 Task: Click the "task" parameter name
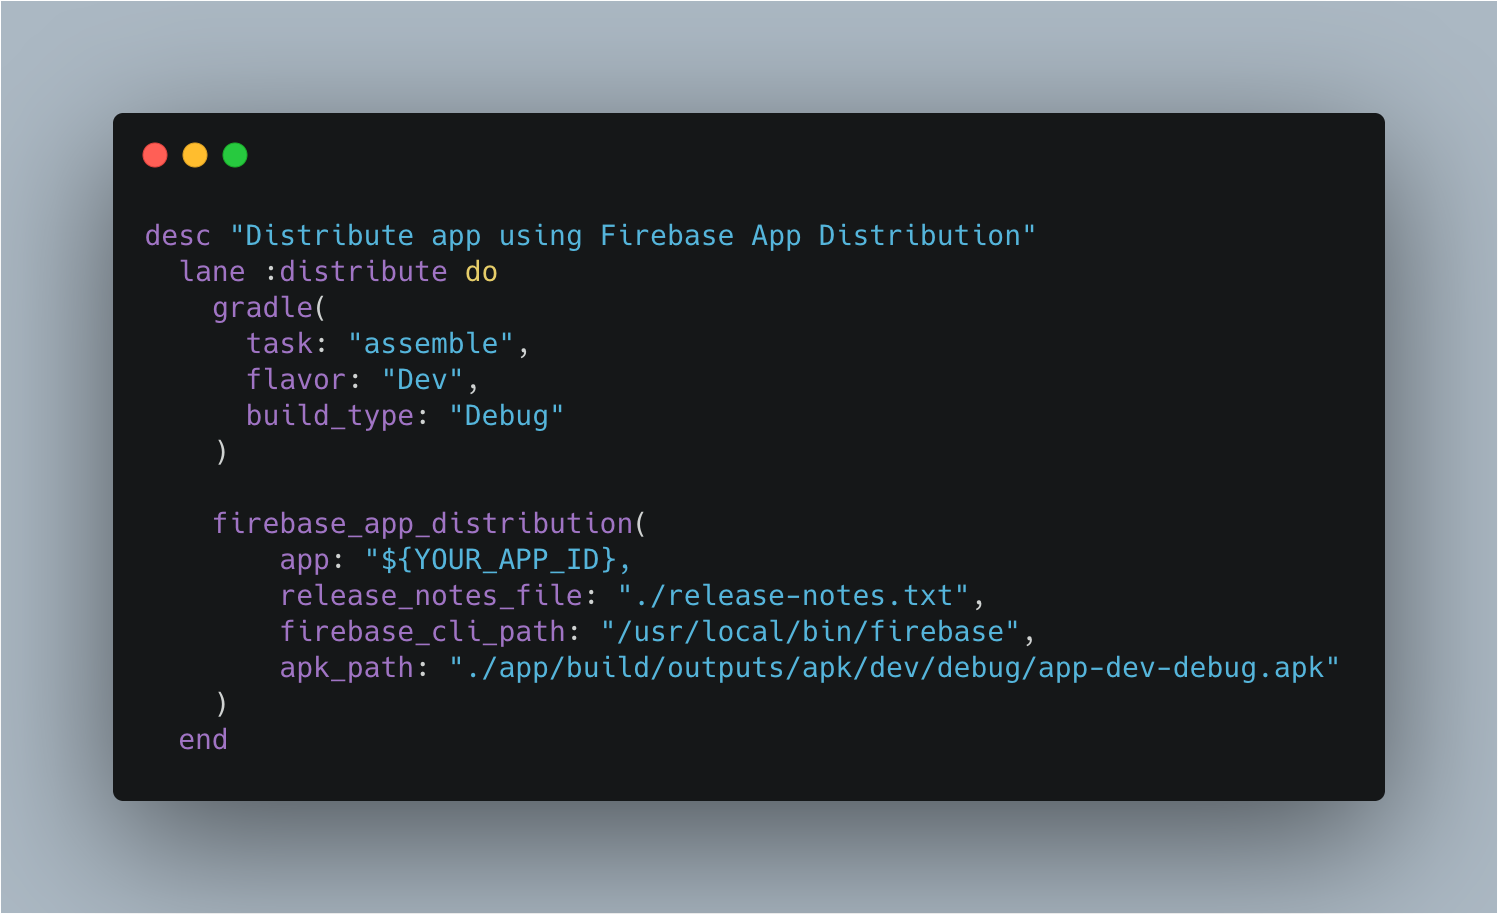280,344
